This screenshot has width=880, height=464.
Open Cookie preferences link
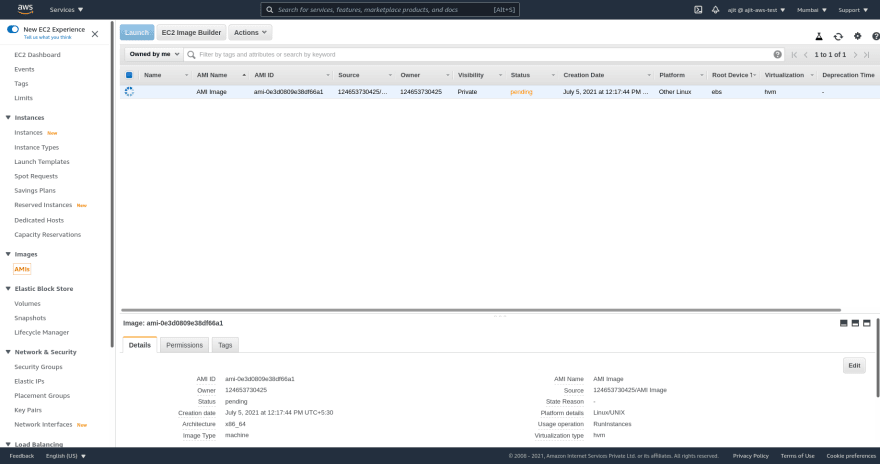tap(851, 456)
